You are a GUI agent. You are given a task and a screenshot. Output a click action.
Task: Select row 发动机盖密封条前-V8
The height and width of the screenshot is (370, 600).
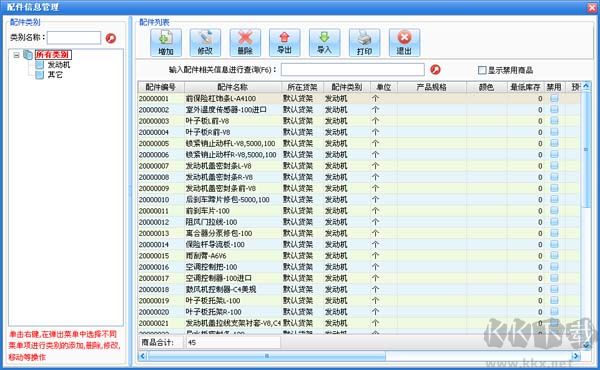pyautogui.click(x=359, y=188)
